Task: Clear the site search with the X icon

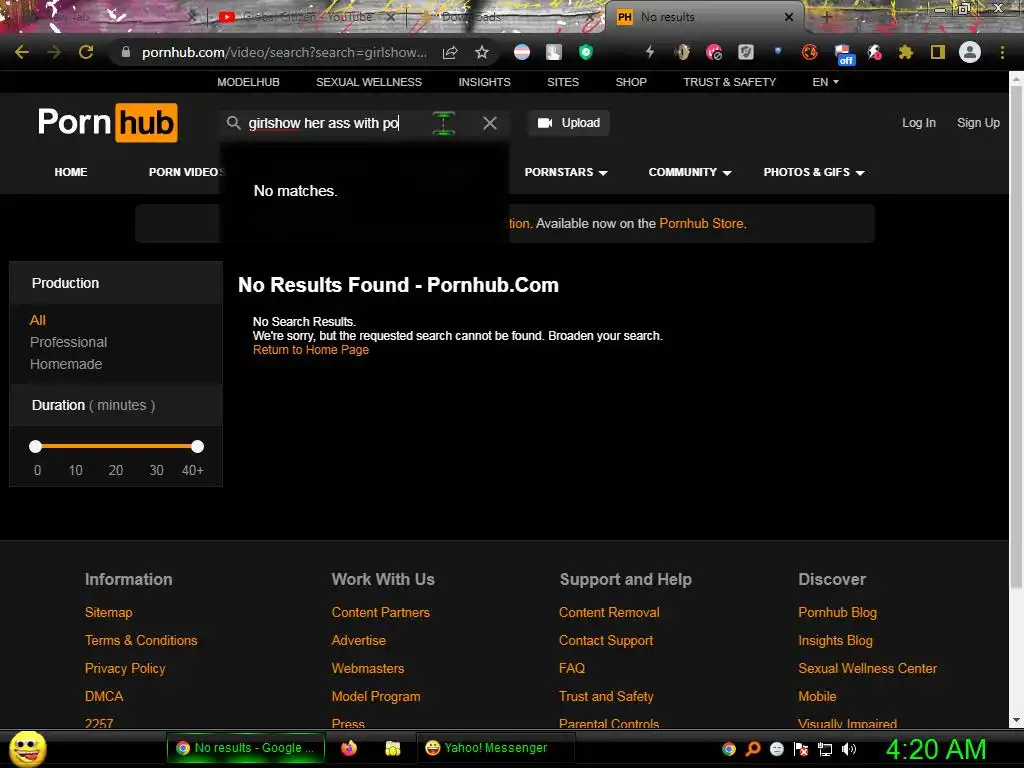Action: point(490,123)
